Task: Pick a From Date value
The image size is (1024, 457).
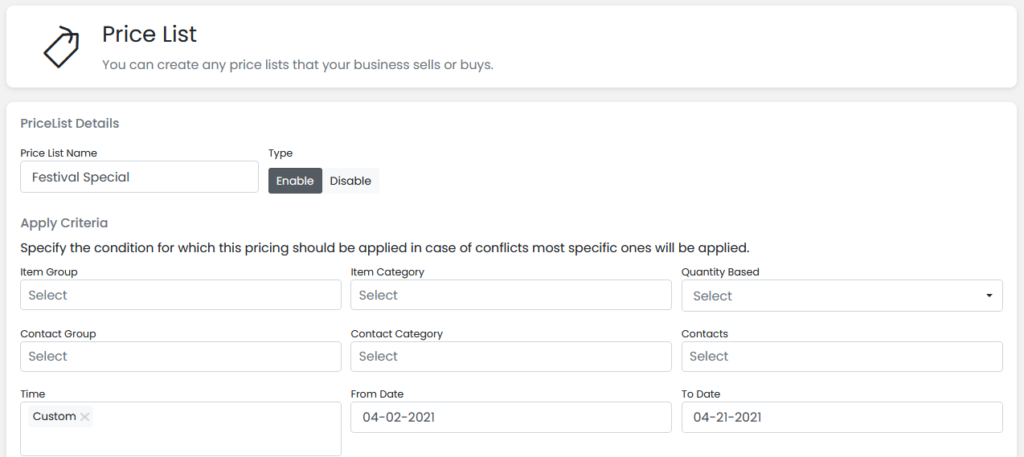Action: (x=511, y=417)
